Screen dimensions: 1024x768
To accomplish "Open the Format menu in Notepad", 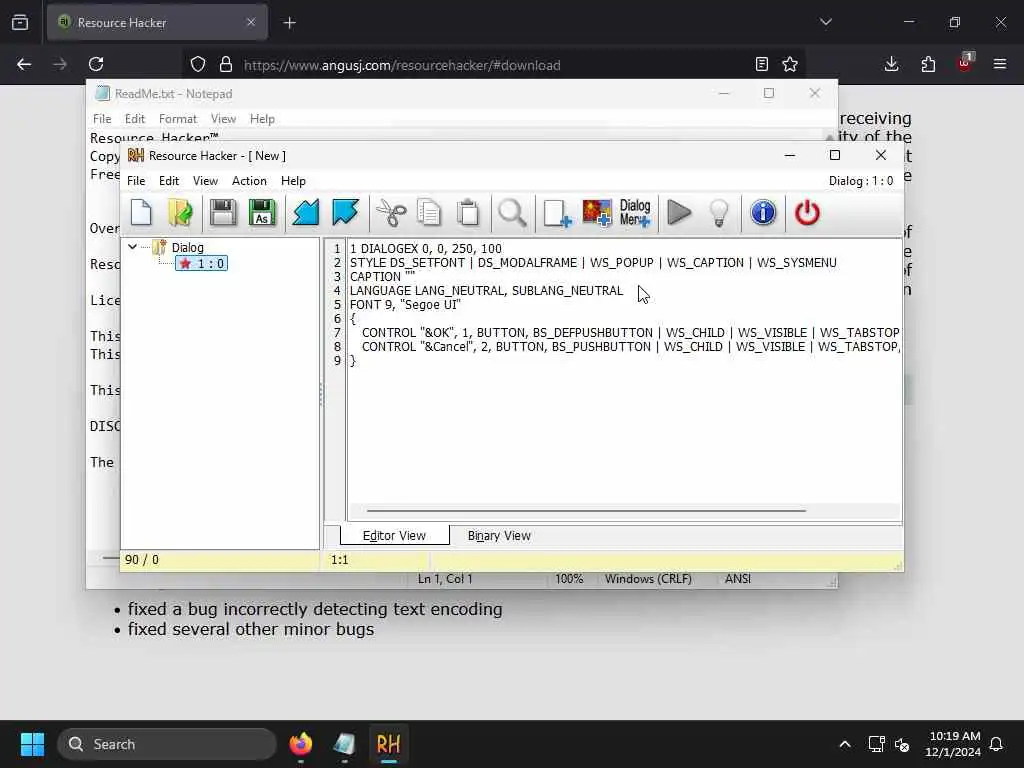I will [x=178, y=119].
